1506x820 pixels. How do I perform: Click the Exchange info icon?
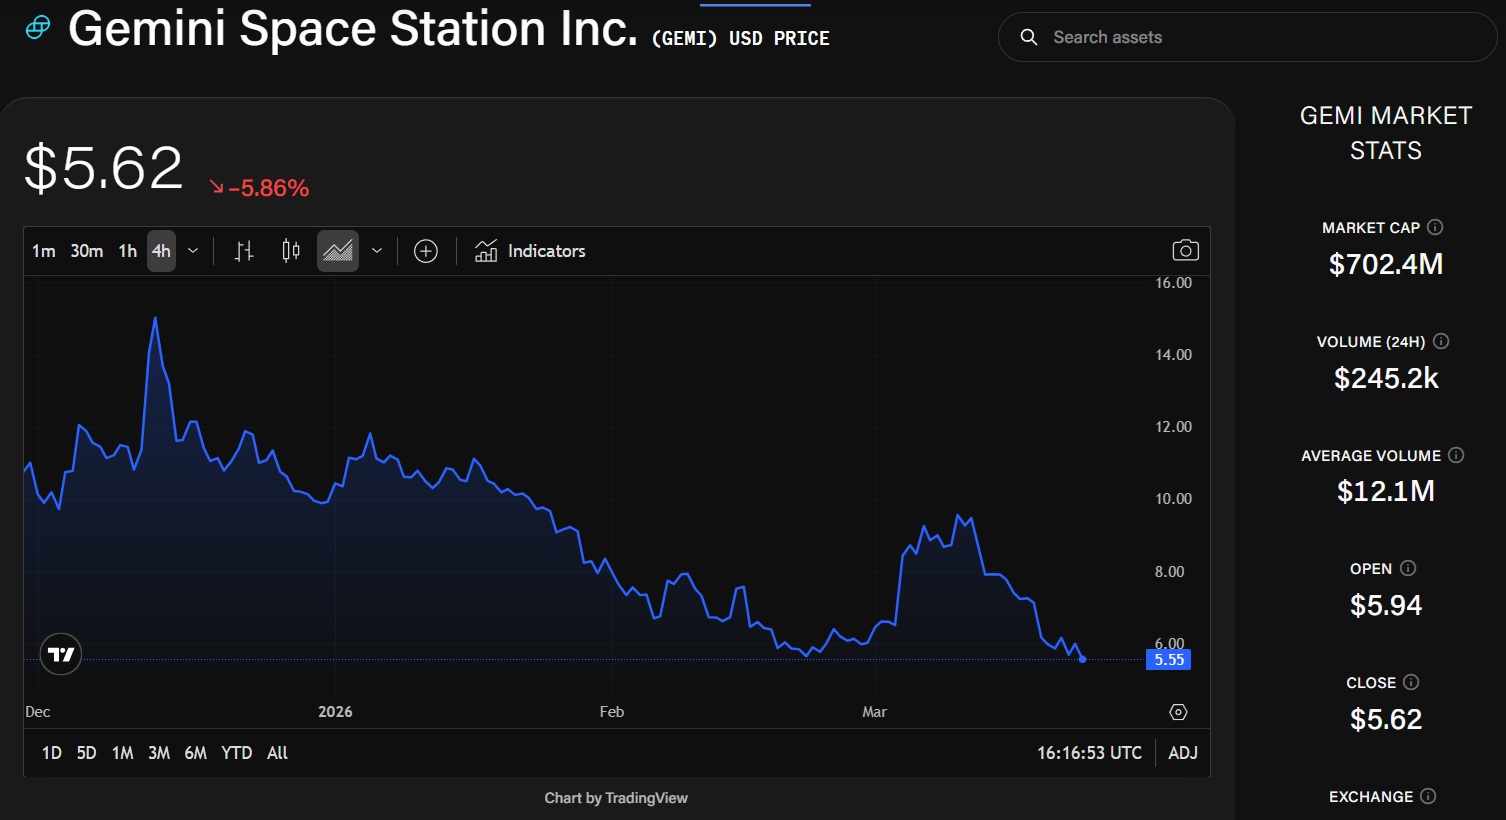click(1428, 796)
